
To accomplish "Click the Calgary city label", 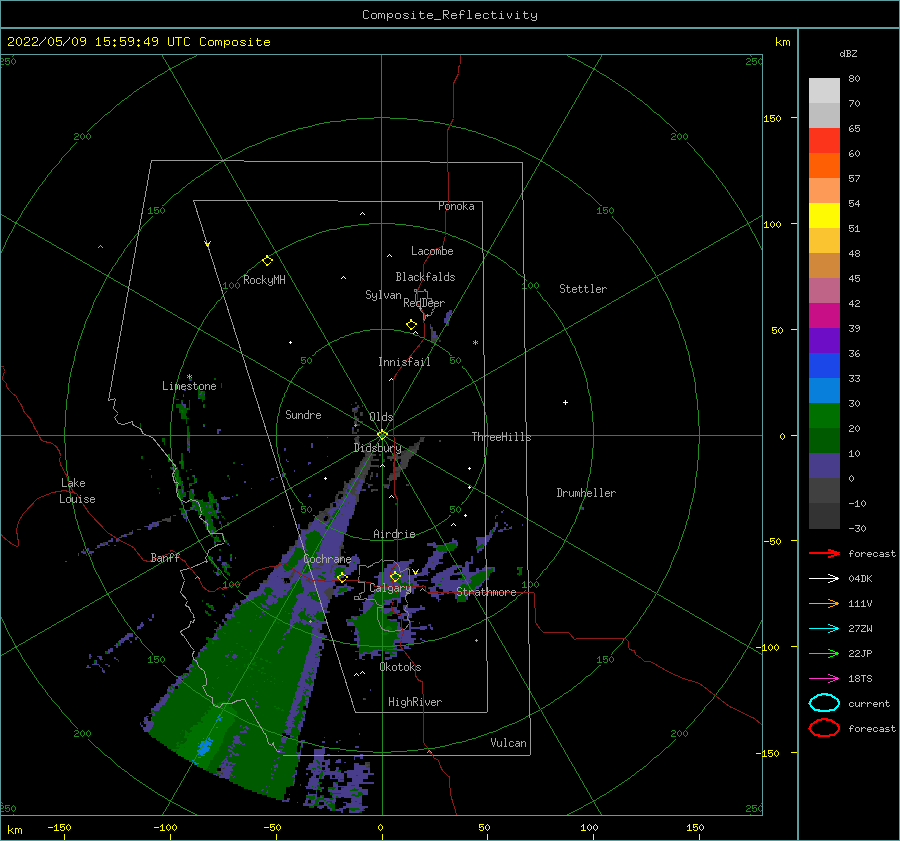I will [390, 588].
